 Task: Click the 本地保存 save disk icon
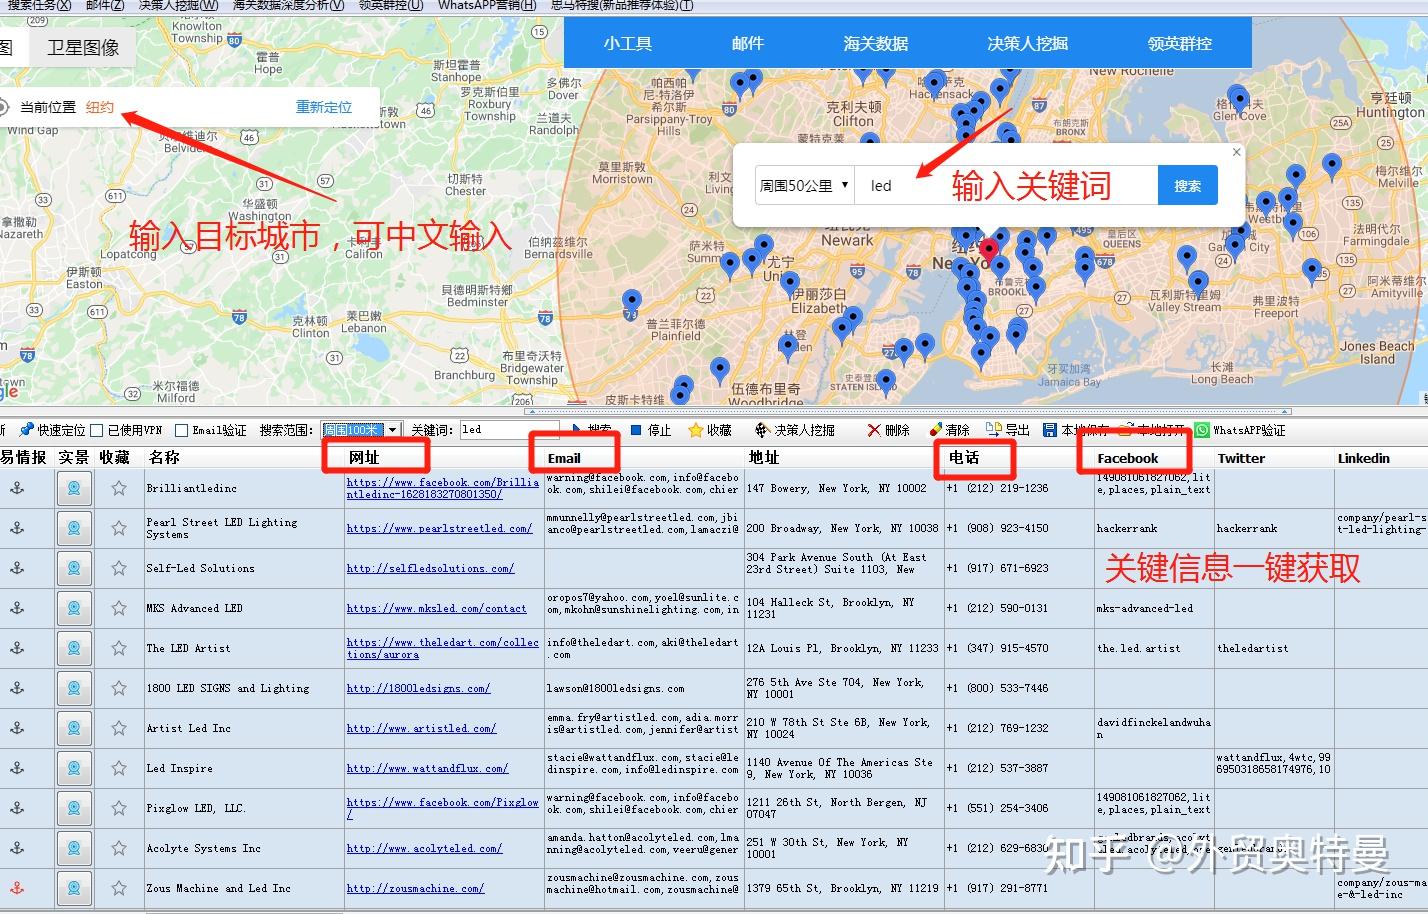1050,430
